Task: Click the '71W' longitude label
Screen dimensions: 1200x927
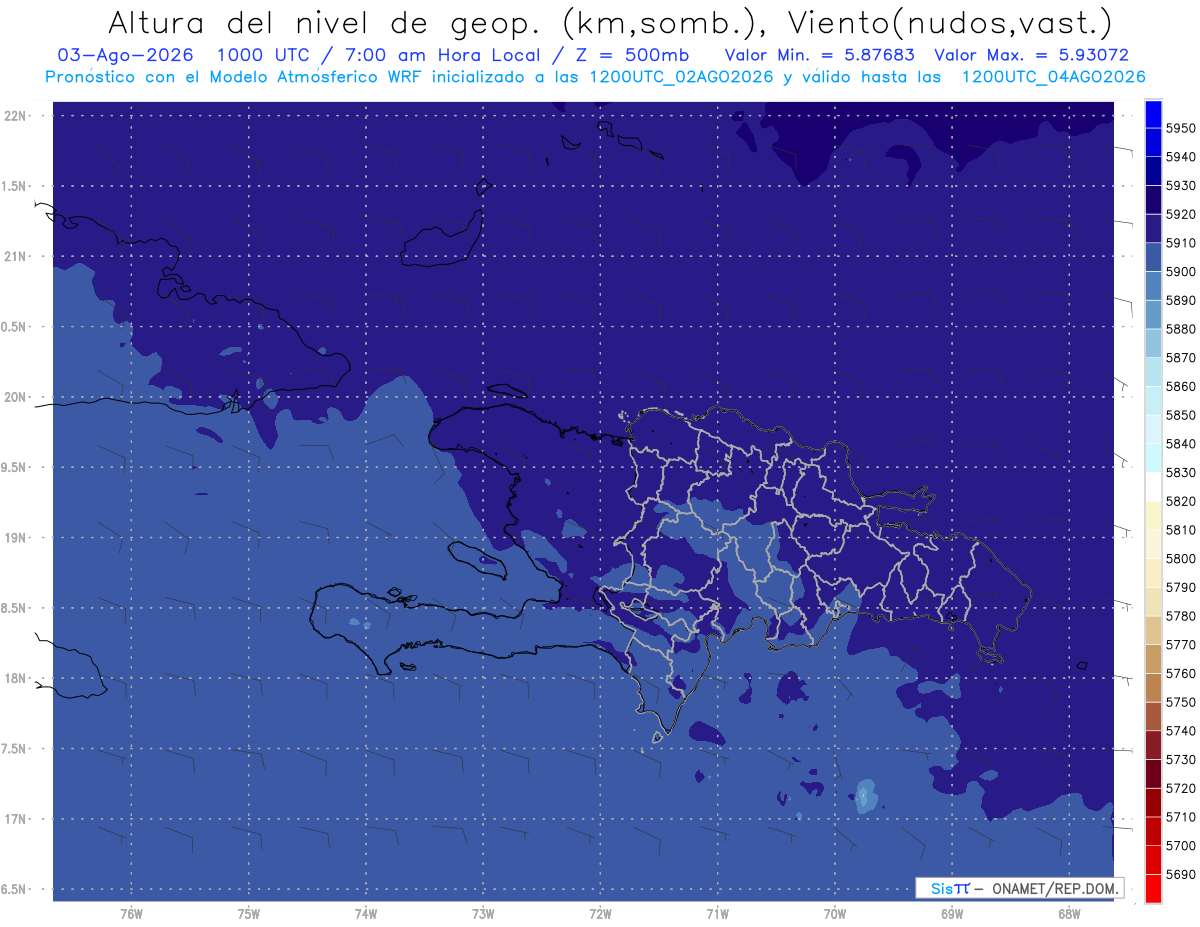Action: tap(717, 914)
